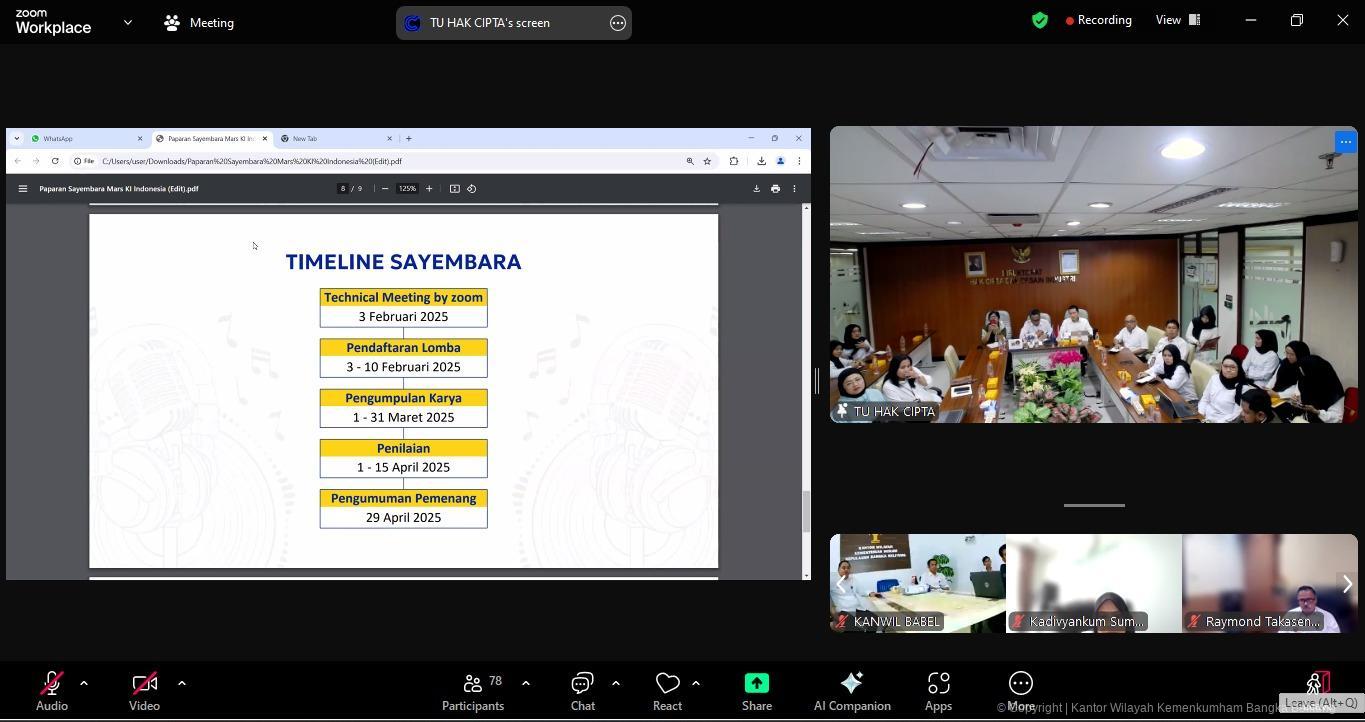Open the React emoji menu
Viewport: 1365px width, 722px height.
(x=667, y=691)
